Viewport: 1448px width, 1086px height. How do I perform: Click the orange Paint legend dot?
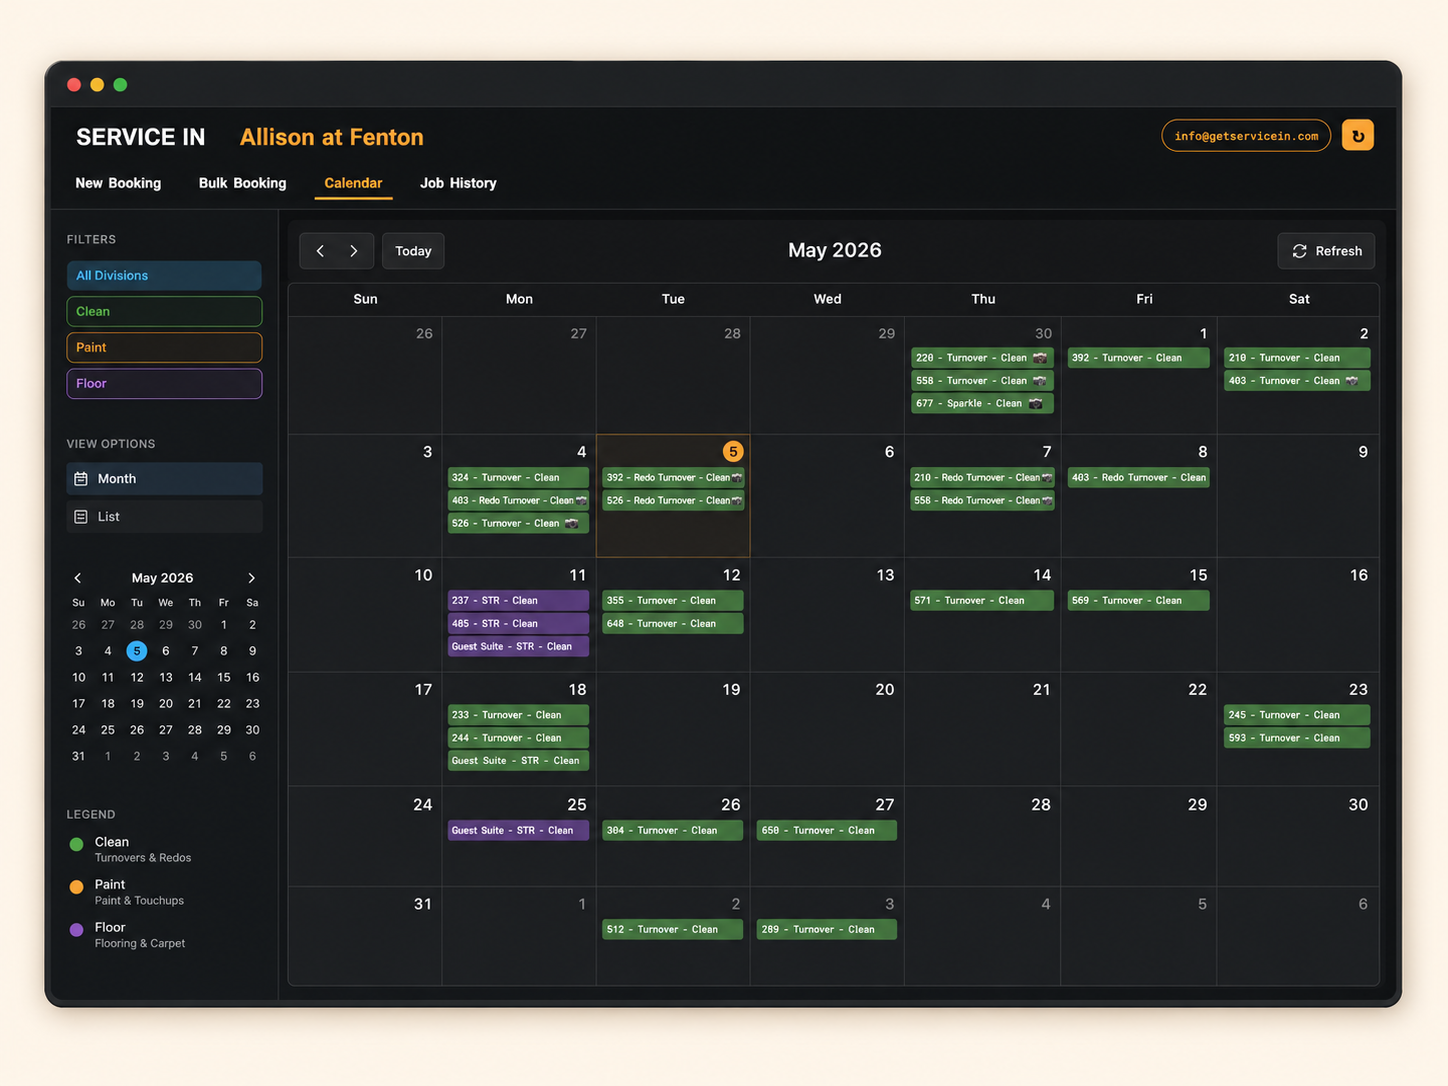point(76,887)
